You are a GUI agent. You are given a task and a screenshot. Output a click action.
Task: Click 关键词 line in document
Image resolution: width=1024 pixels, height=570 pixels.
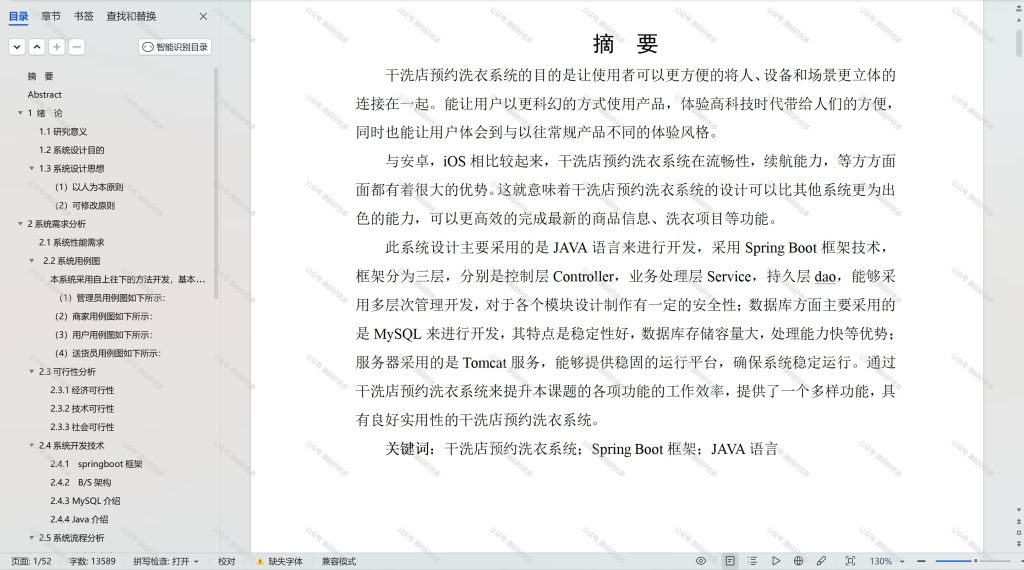[581, 449]
